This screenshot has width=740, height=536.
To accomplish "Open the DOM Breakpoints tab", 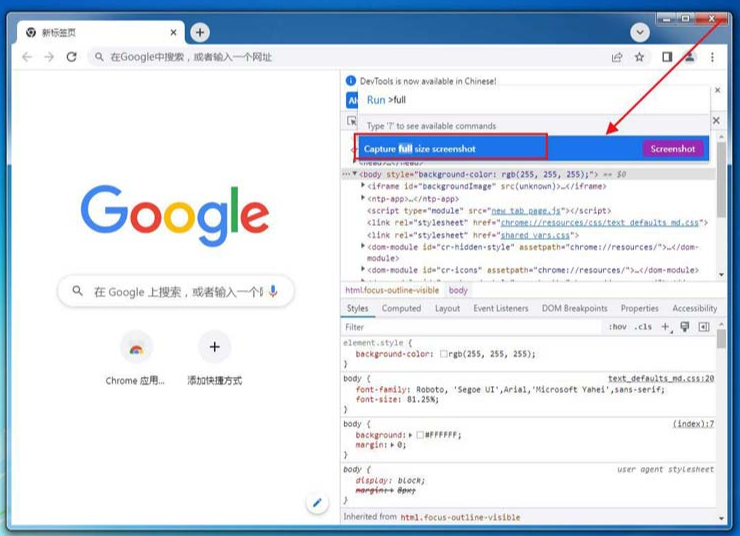I will point(574,308).
